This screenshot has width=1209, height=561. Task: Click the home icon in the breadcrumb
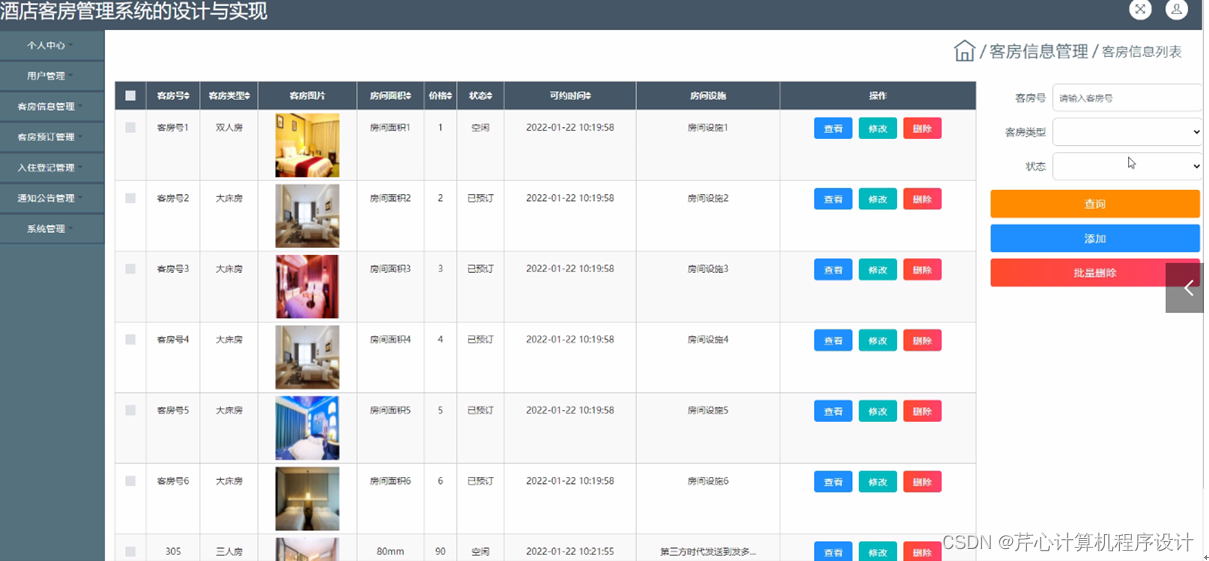coord(964,51)
